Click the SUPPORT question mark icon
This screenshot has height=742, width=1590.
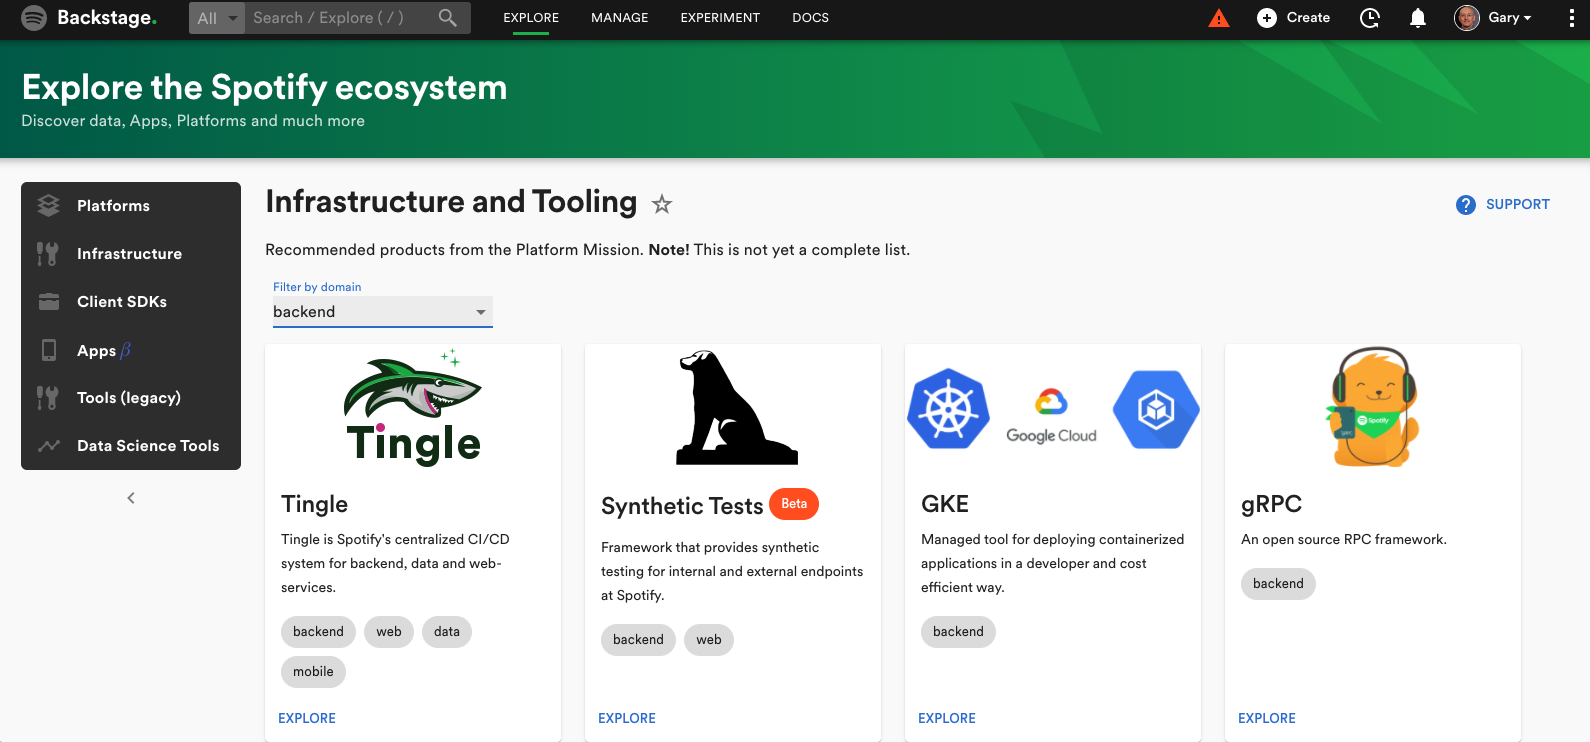pos(1466,205)
